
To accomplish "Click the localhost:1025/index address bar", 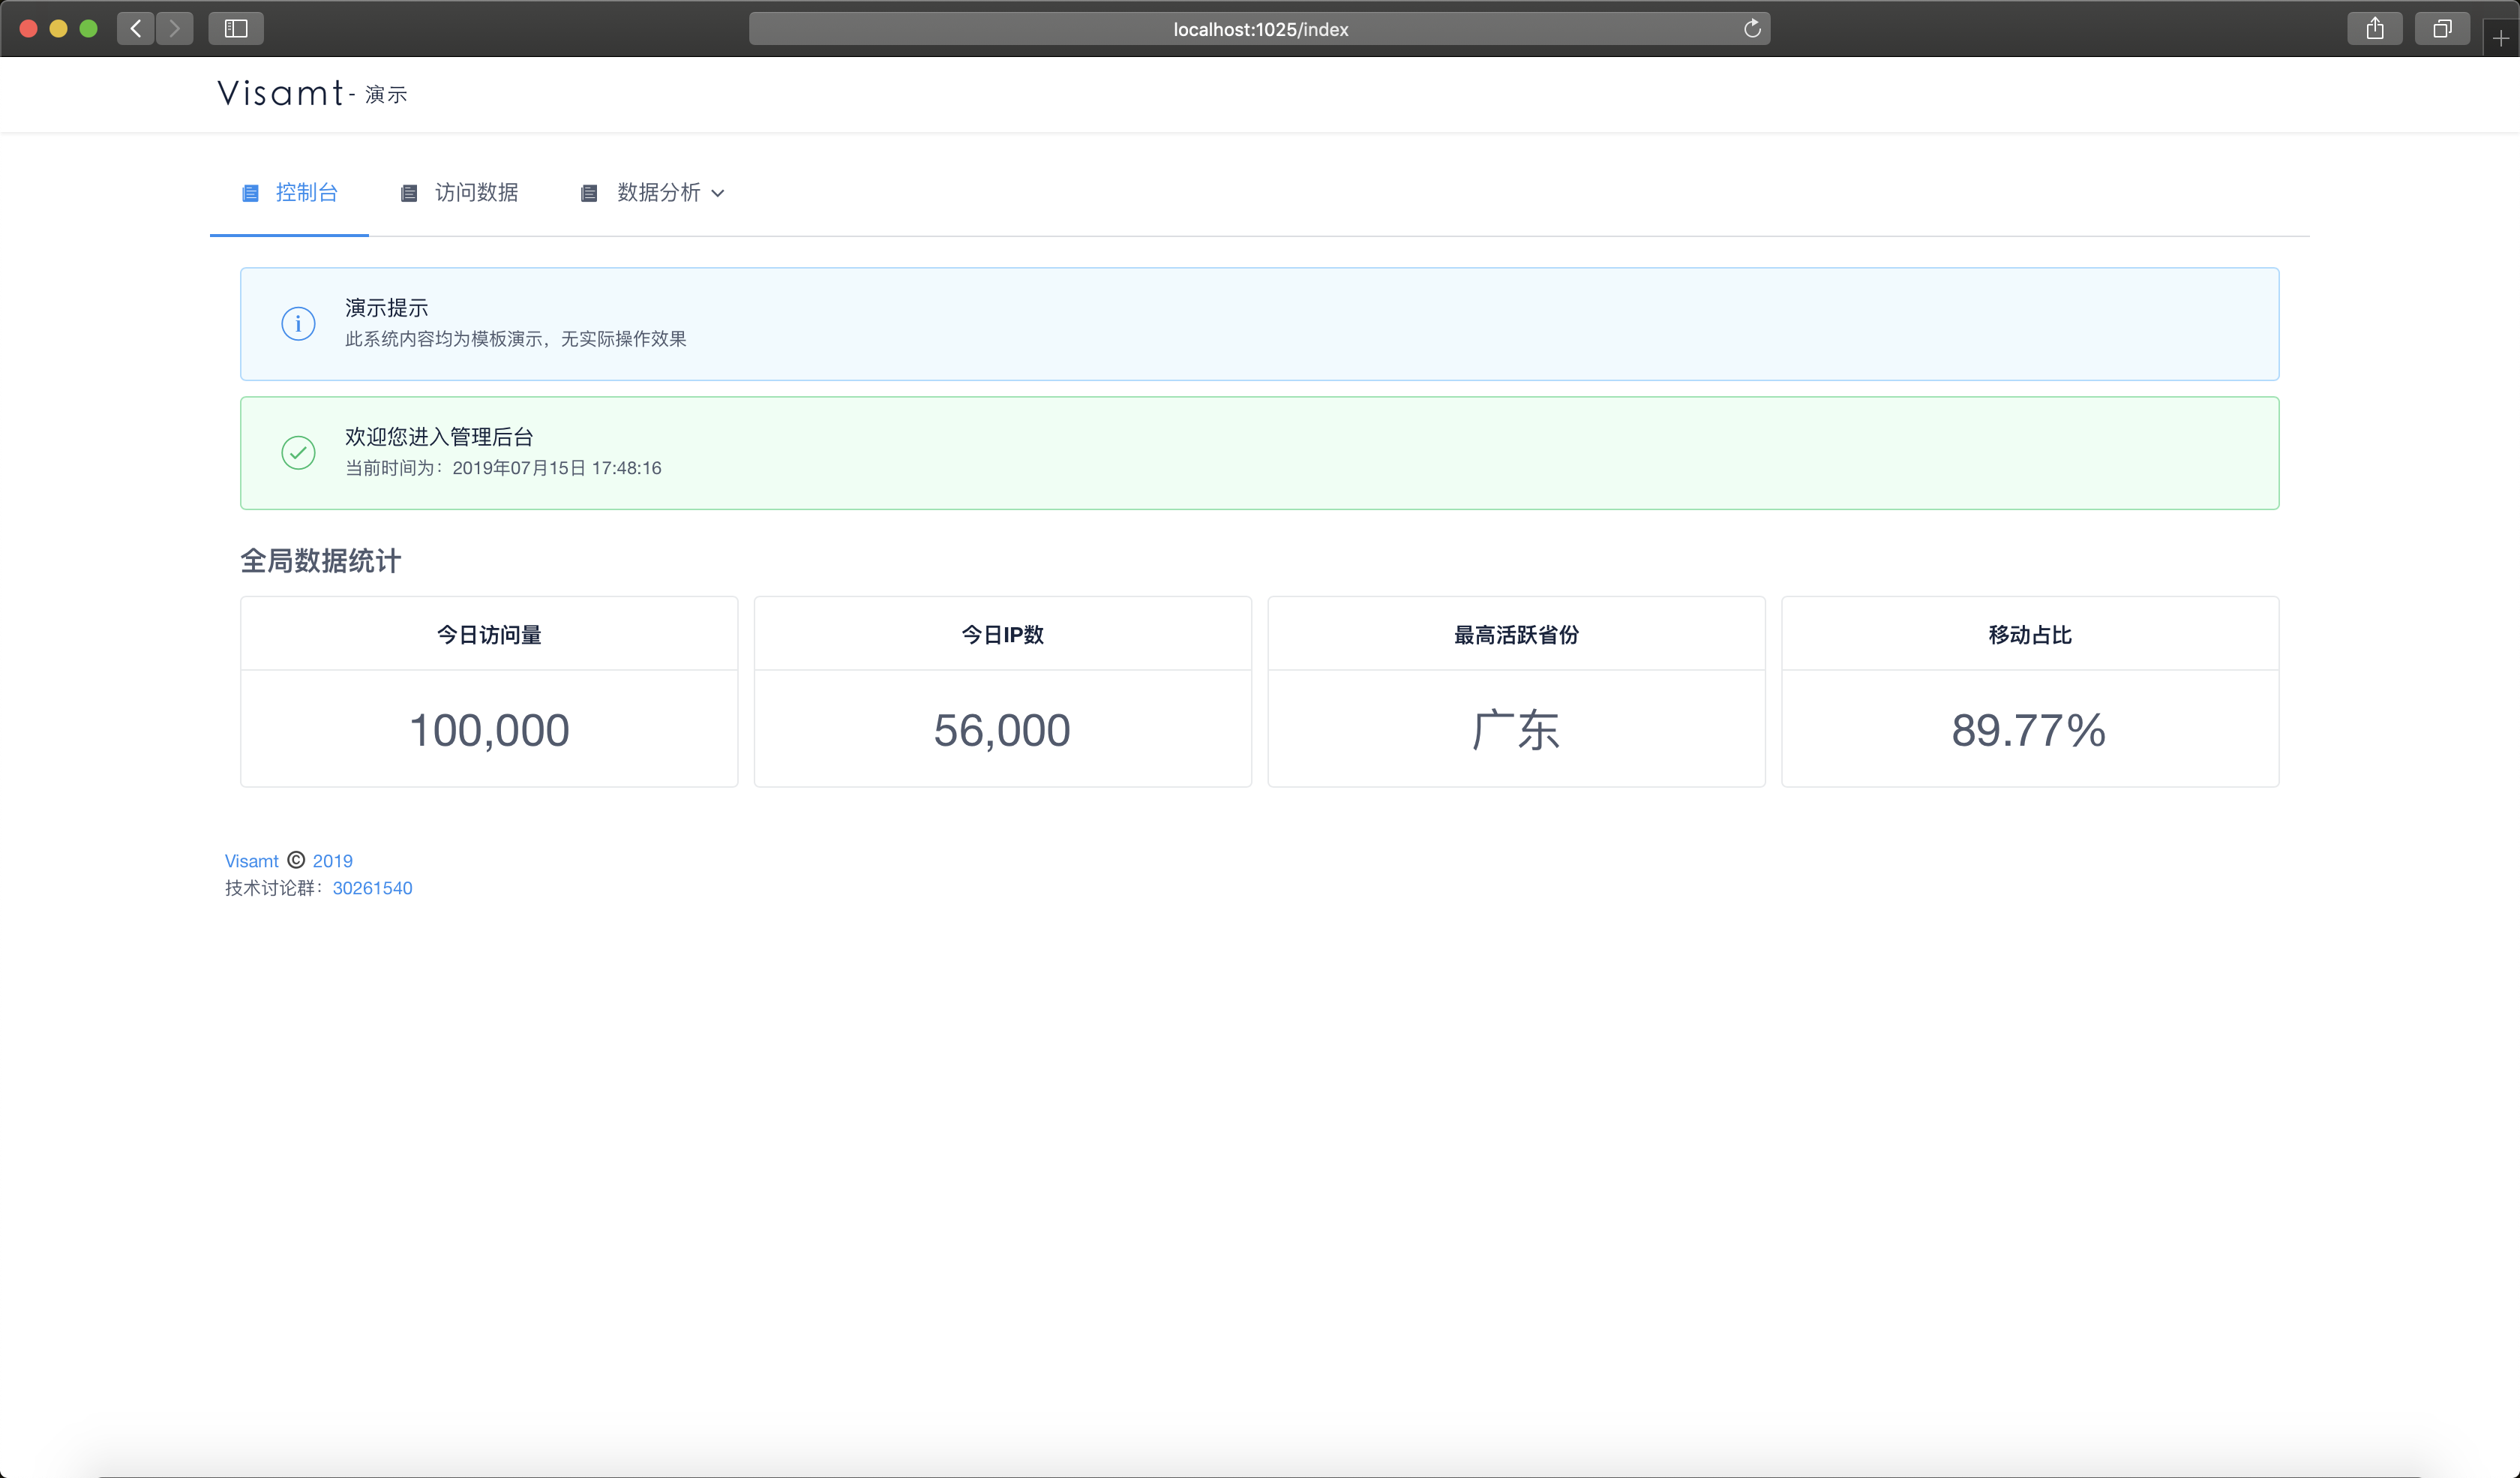I will tap(1259, 29).
